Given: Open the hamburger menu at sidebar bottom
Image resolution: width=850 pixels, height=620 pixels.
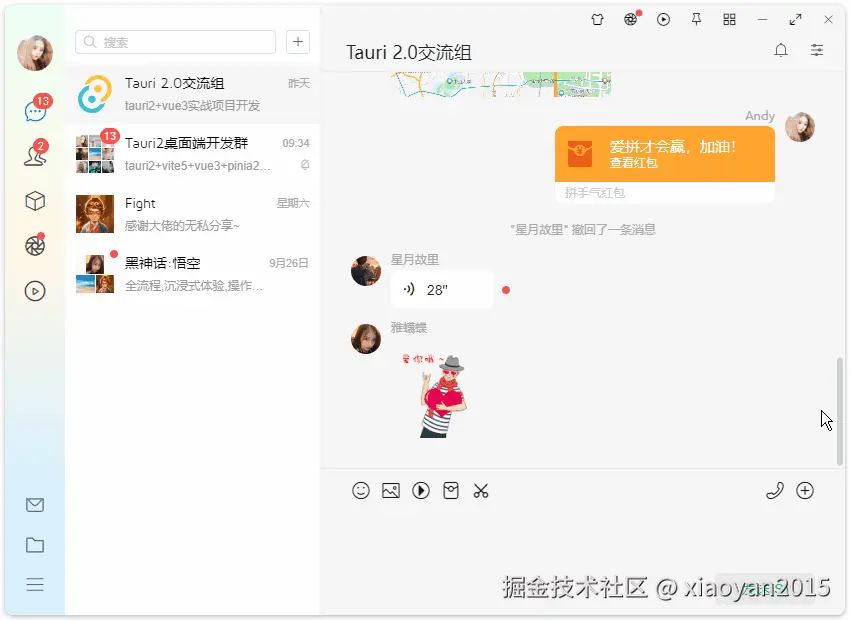Looking at the screenshot, I should (x=35, y=586).
